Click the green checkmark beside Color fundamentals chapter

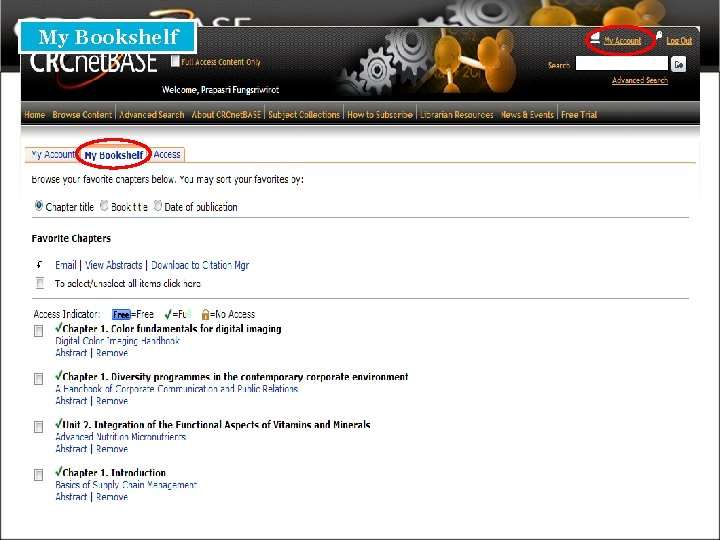[x=58, y=327]
